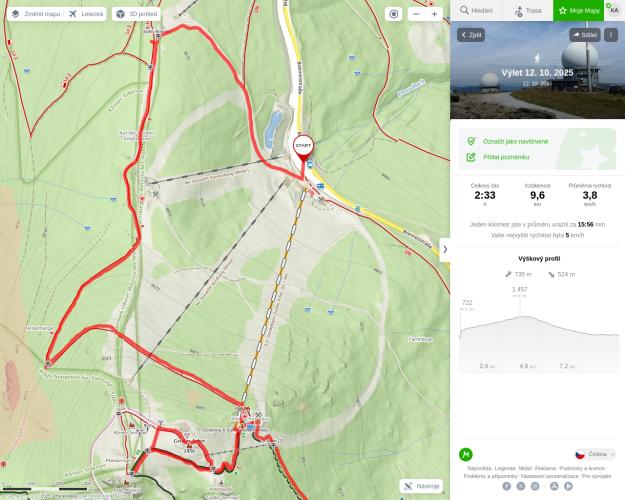
Task: Open the KA user profile avatar
Action: coord(614,10)
